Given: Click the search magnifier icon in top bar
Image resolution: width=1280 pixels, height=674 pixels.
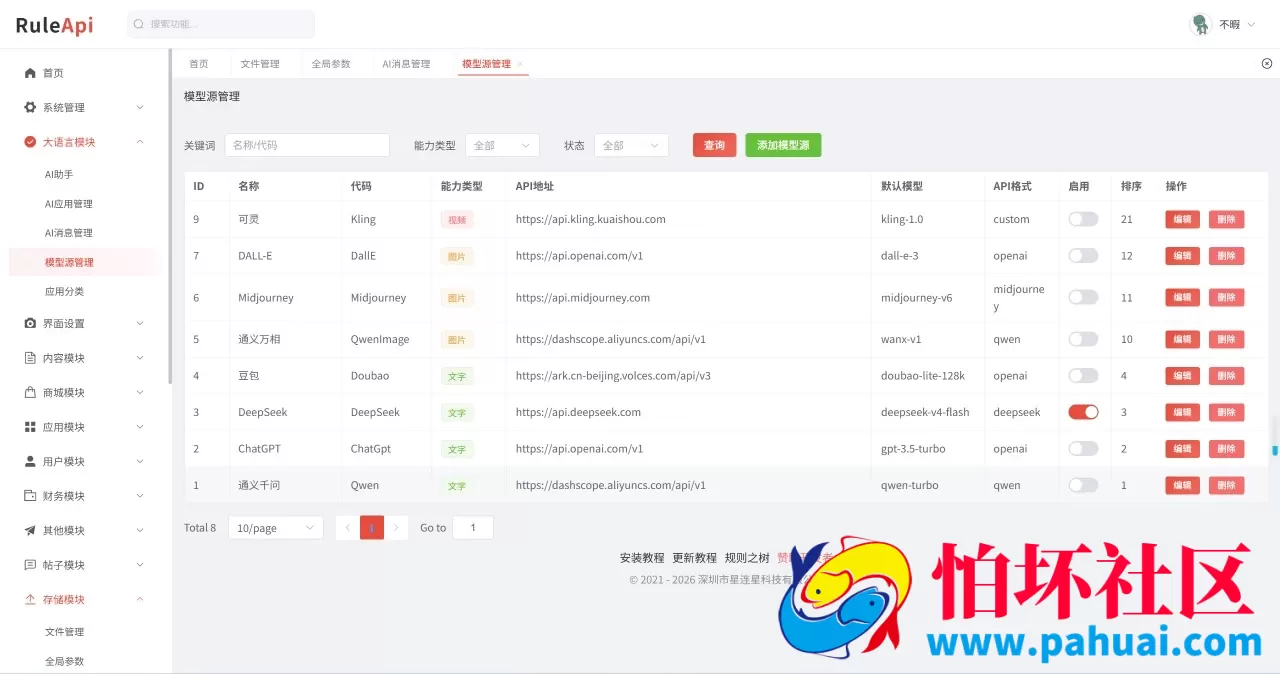Looking at the screenshot, I should pyautogui.click(x=139, y=24).
